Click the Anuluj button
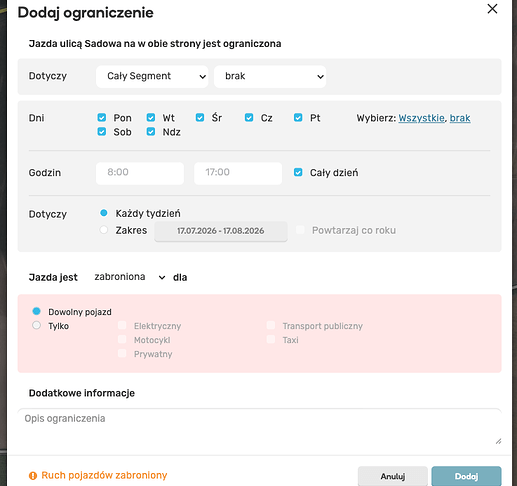 tap(393, 476)
